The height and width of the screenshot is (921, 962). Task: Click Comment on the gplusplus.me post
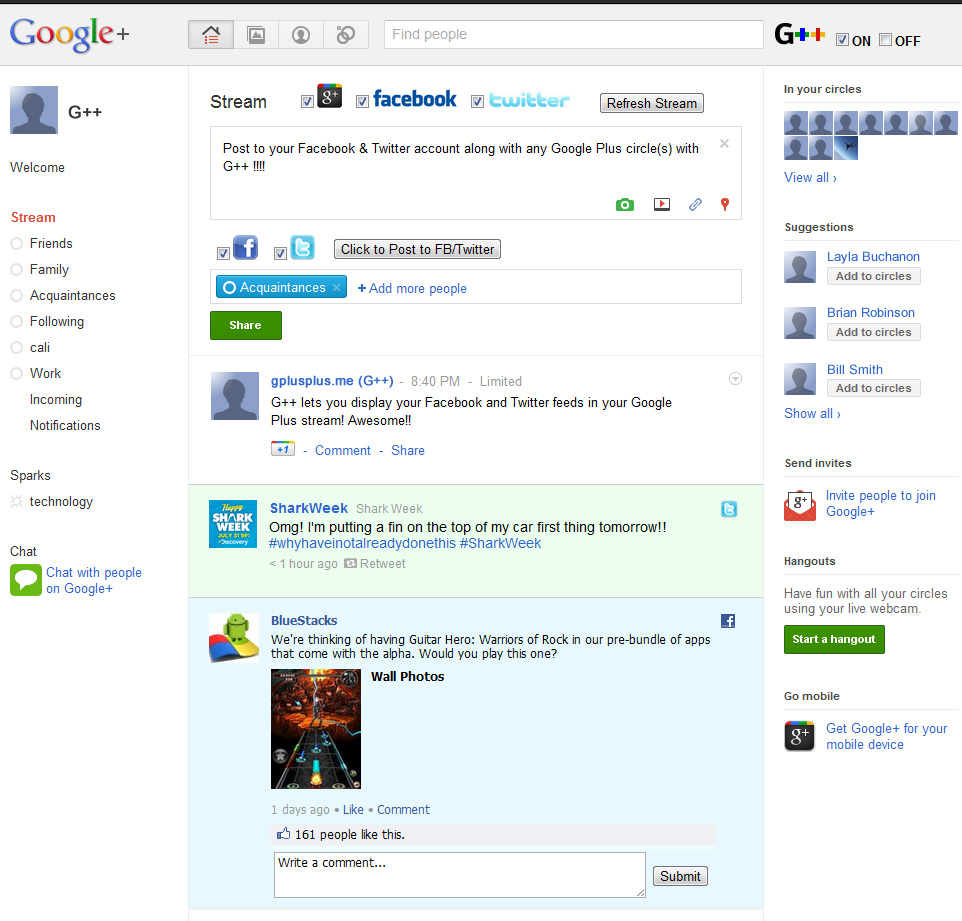[x=342, y=450]
